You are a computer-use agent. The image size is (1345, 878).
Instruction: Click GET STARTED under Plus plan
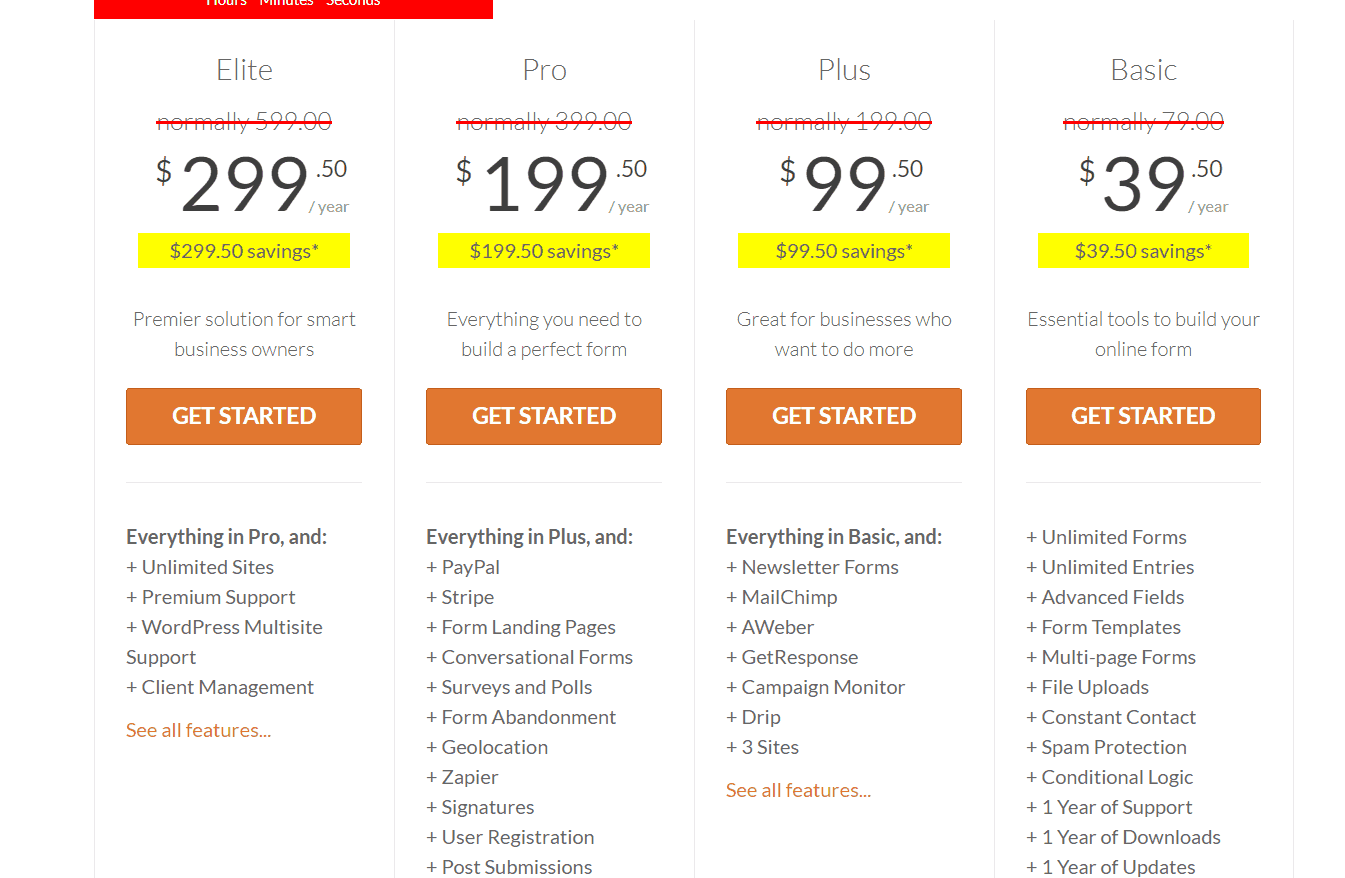pyautogui.click(x=844, y=416)
